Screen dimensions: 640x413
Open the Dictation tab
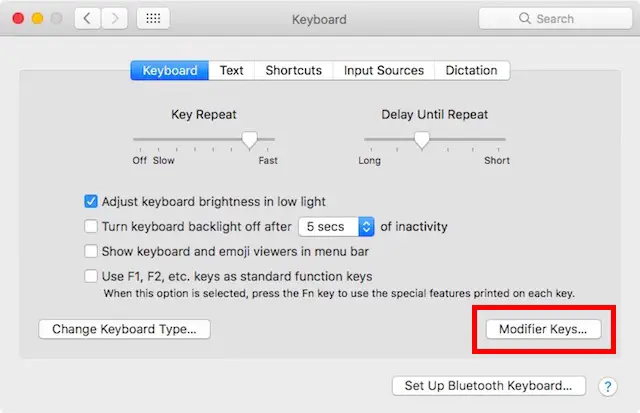[x=471, y=71]
